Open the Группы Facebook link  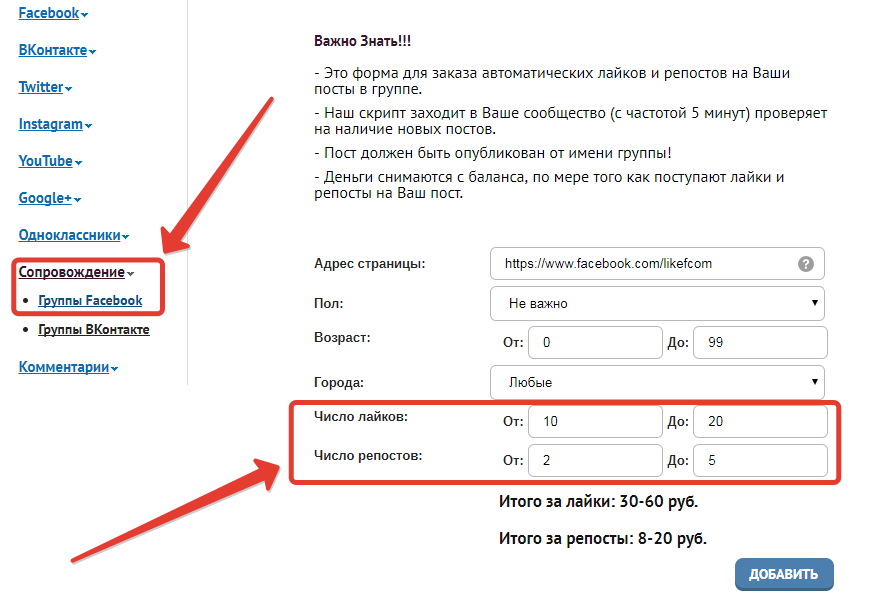click(90, 300)
